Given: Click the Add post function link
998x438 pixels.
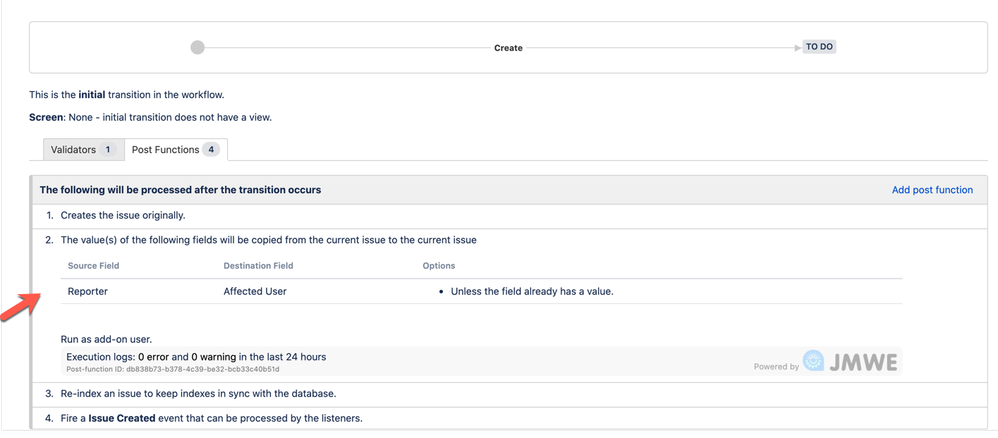Looking at the screenshot, I should click(x=932, y=190).
